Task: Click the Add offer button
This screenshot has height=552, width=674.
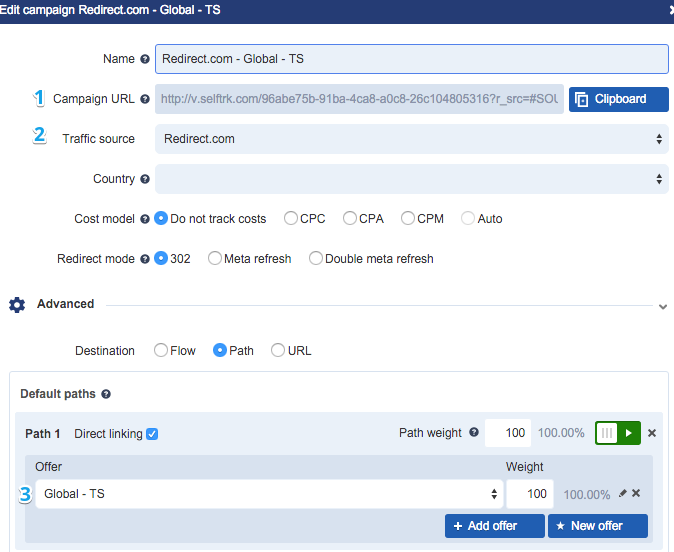Action: pyautogui.click(x=494, y=526)
